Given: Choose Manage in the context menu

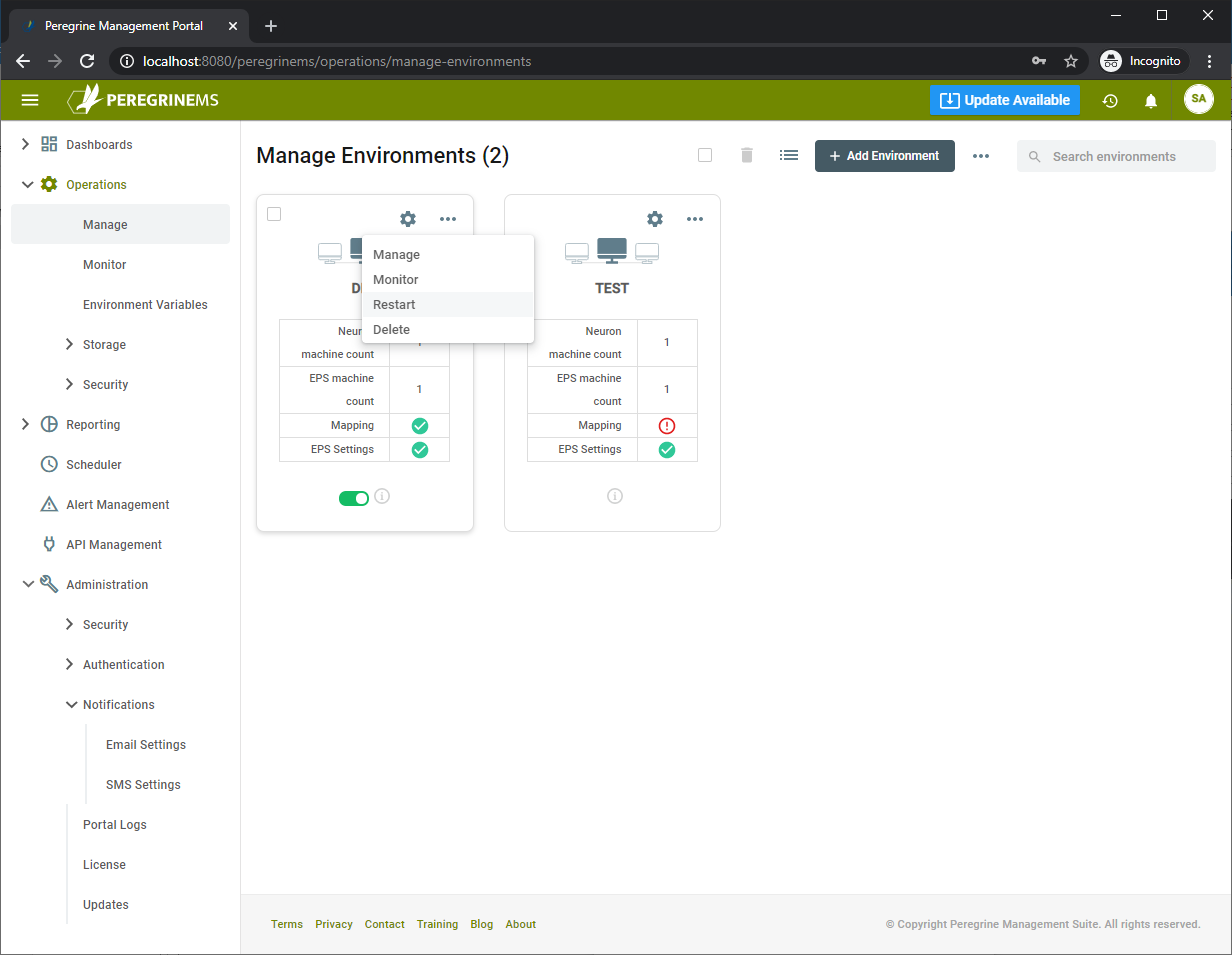Looking at the screenshot, I should pyautogui.click(x=448, y=255).
